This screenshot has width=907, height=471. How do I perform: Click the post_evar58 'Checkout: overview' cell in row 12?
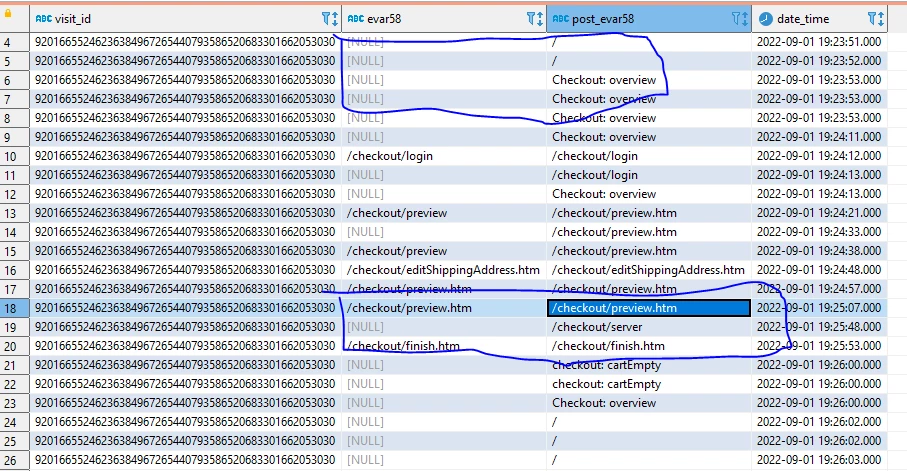coord(649,194)
